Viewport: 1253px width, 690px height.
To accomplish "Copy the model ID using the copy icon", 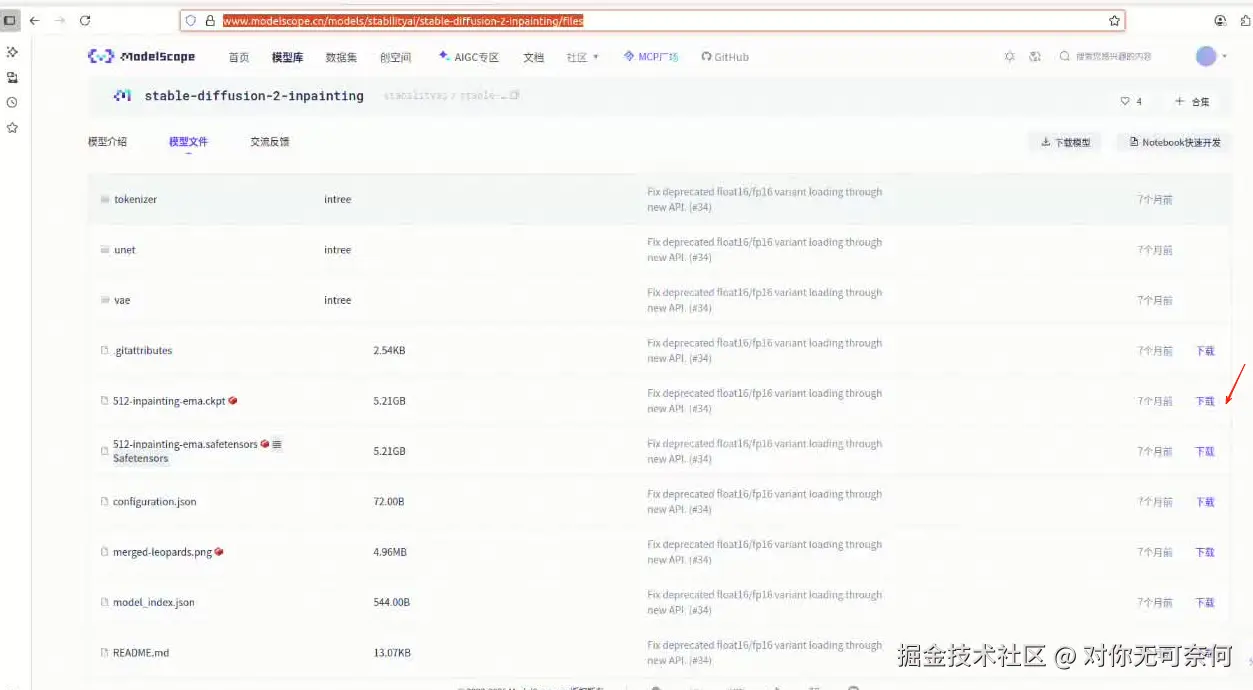I will click(515, 96).
